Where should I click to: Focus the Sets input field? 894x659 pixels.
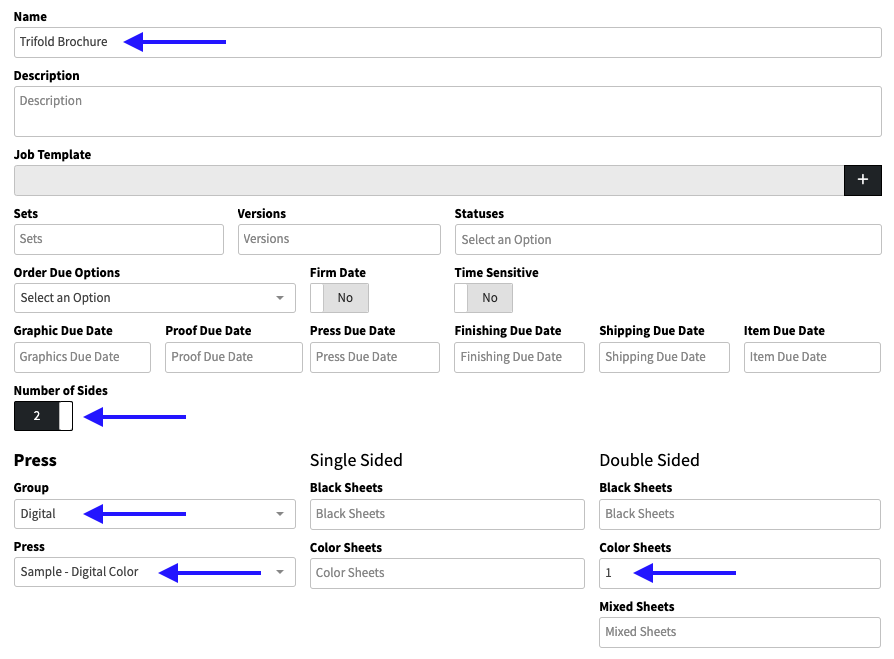[119, 239]
